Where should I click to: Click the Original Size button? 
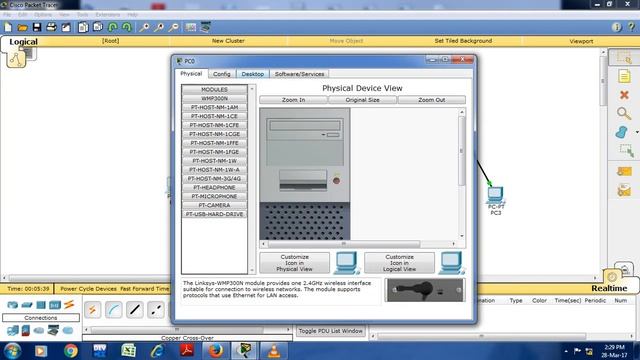362,100
